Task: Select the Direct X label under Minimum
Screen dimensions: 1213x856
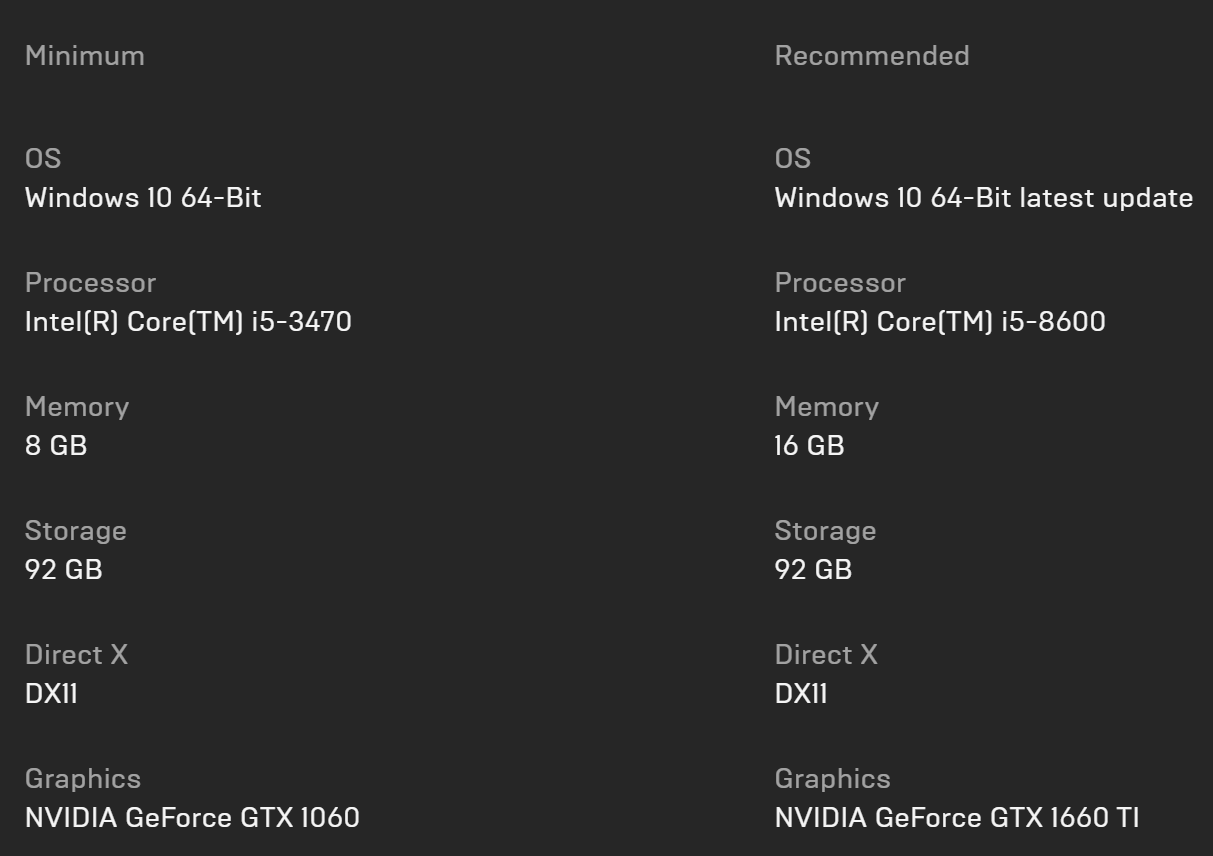Action: pyautogui.click(x=77, y=655)
